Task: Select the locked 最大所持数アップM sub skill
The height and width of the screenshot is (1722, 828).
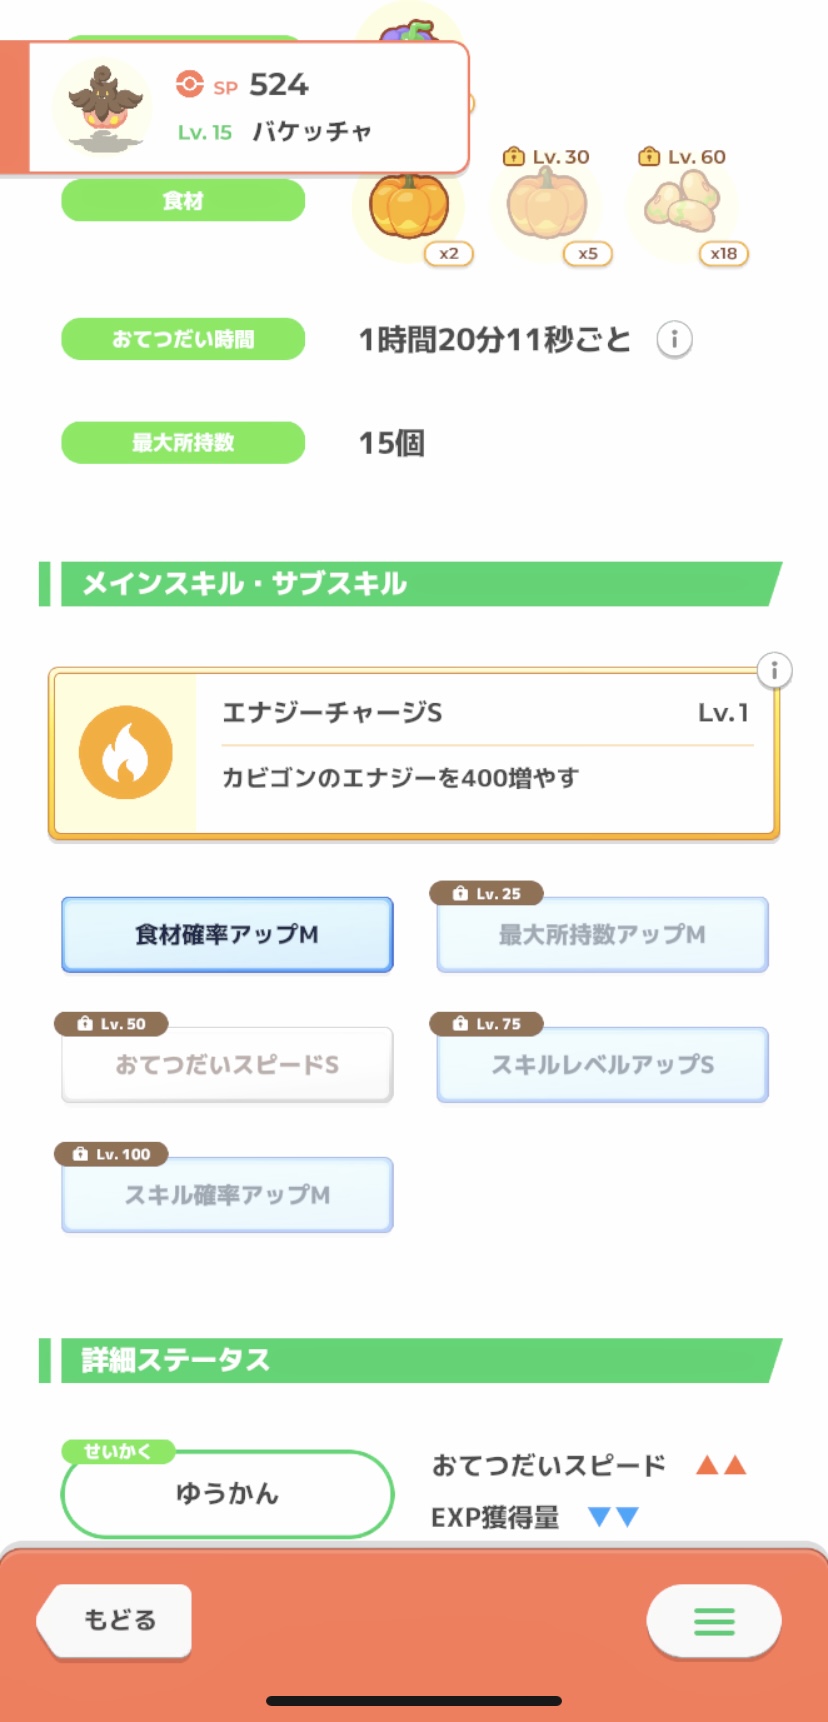Action: click(x=602, y=935)
